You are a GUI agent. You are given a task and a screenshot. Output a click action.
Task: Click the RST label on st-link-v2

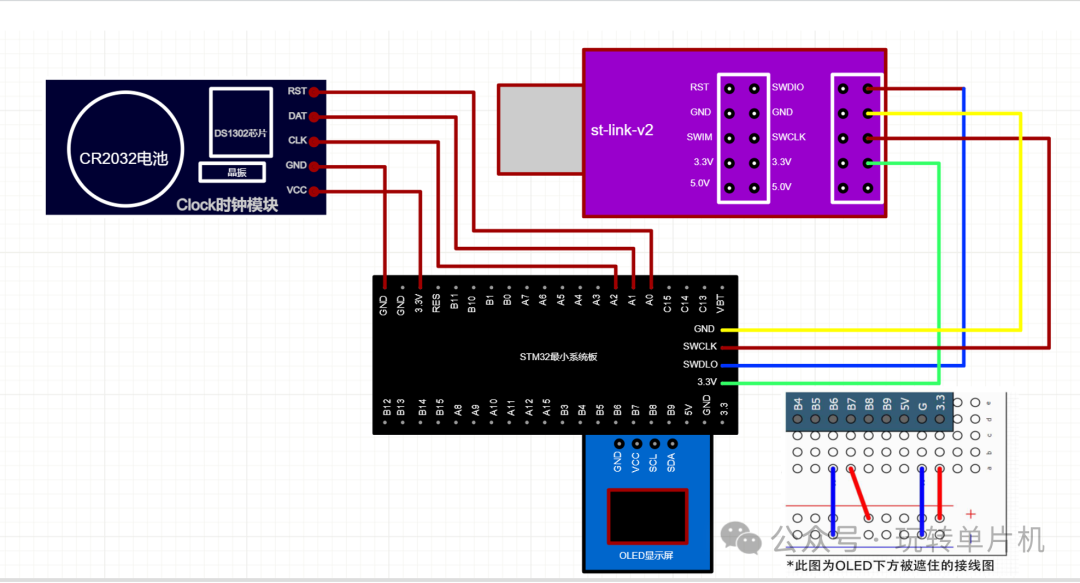click(x=699, y=88)
